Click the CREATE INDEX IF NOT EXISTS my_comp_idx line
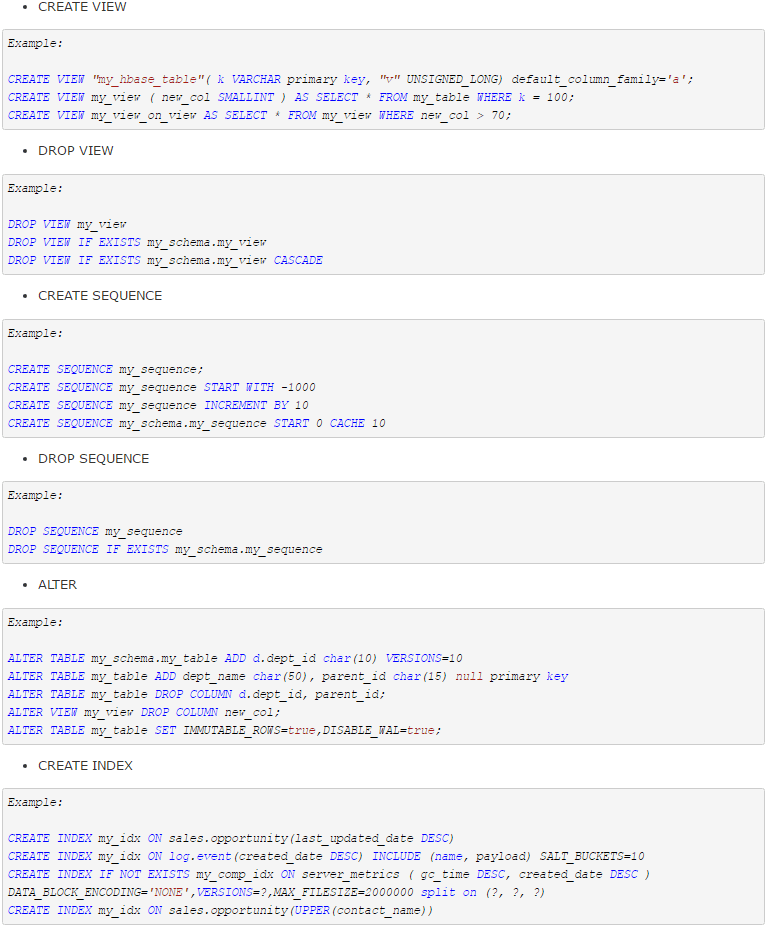This screenshot has height=929, width=769. (328, 874)
